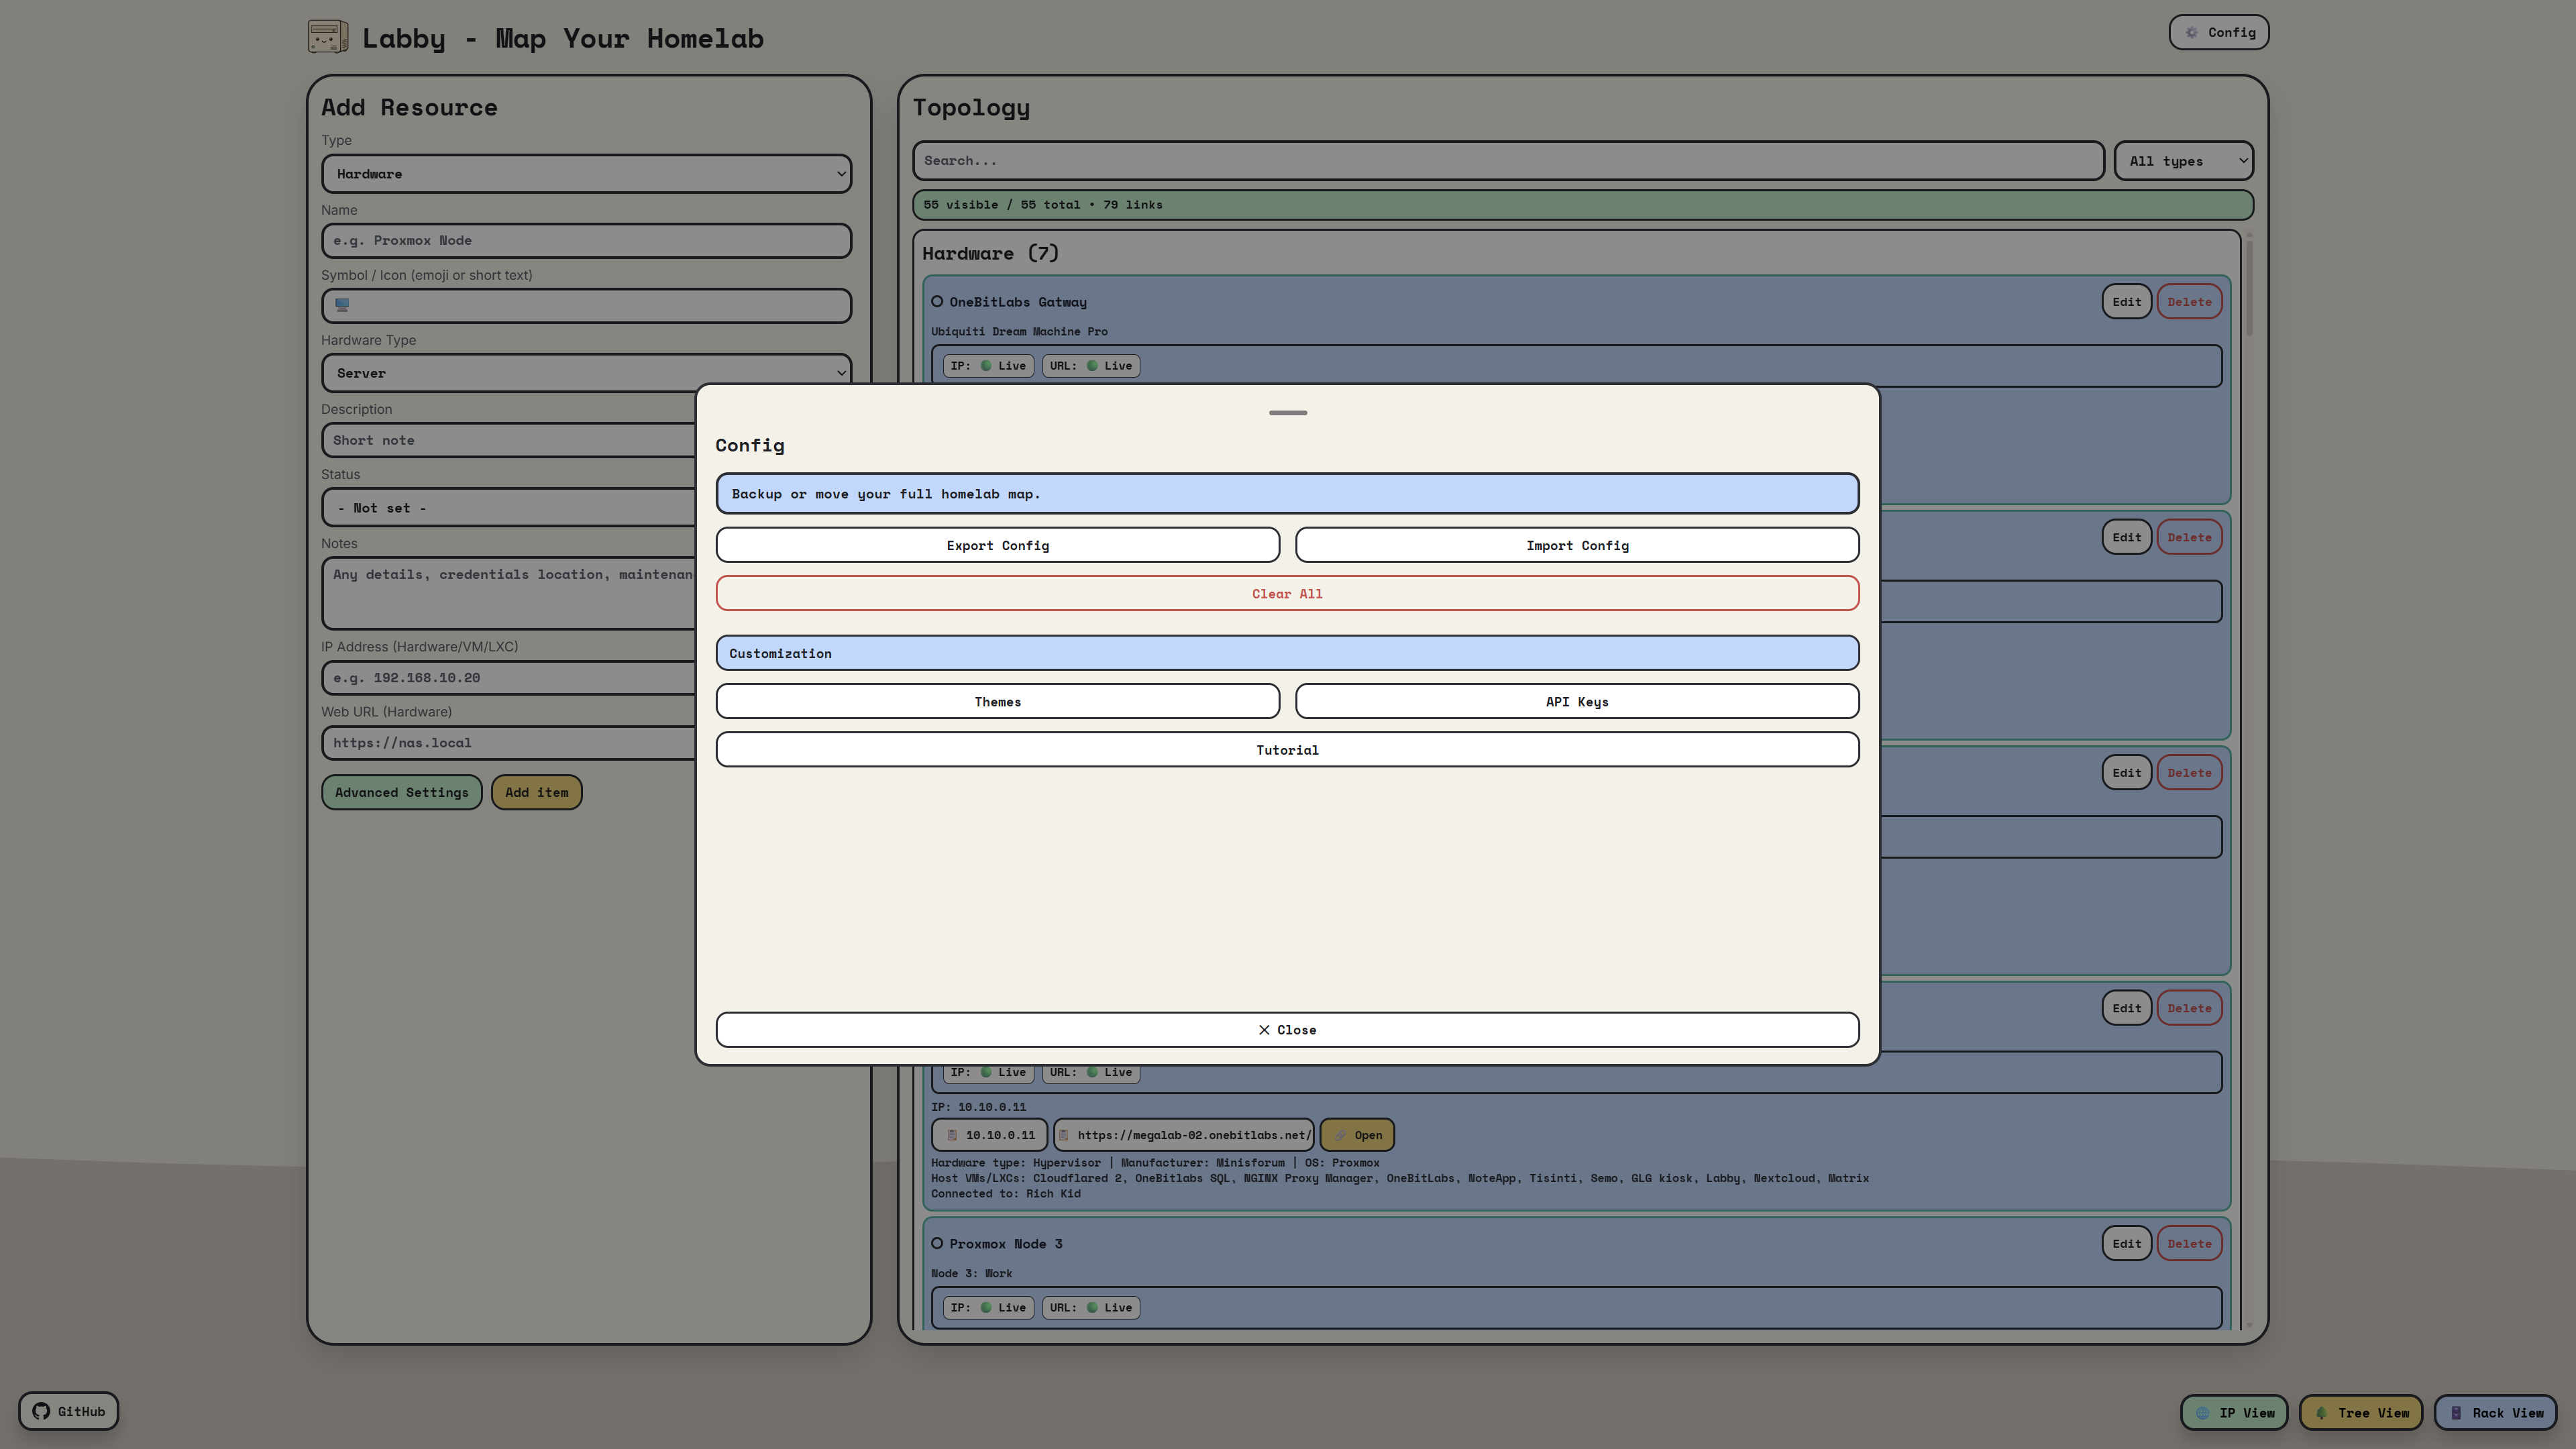Image resolution: width=2576 pixels, height=1449 pixels.
Task: Focus the Name field with Proxmox Node placeholder
Action: (586, 241)
